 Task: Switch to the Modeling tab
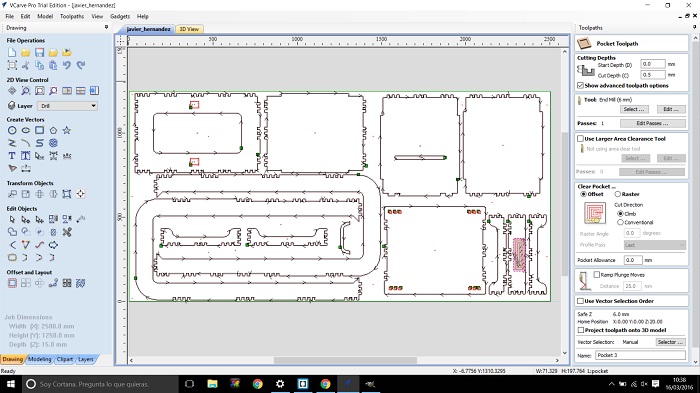(x=39, y=359)
